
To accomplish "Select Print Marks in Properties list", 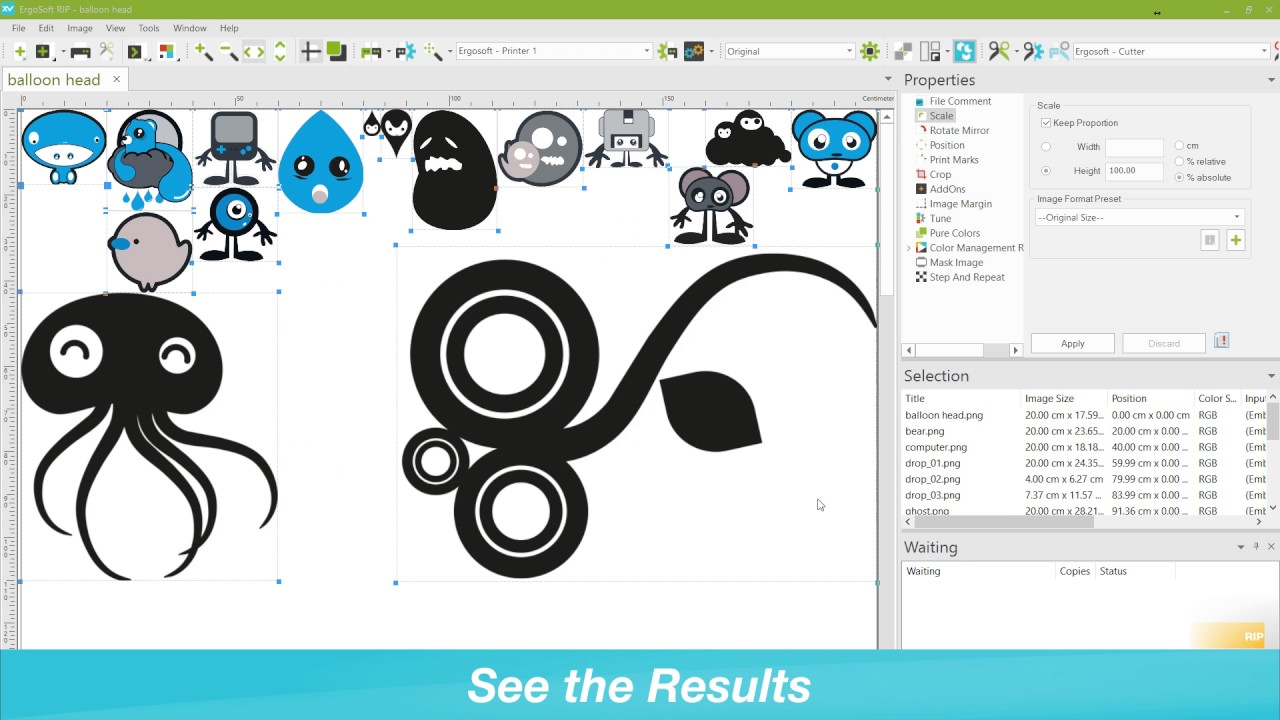I will (x=954, y=160).
